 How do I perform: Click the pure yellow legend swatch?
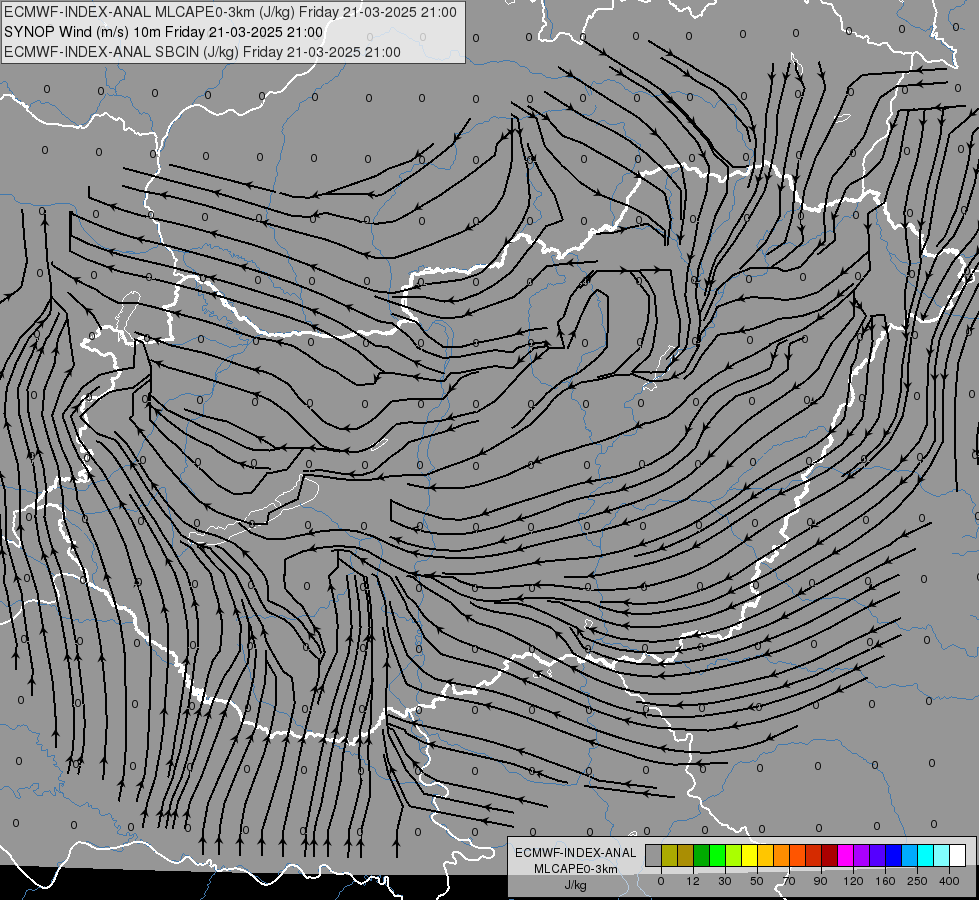point(749,855)
